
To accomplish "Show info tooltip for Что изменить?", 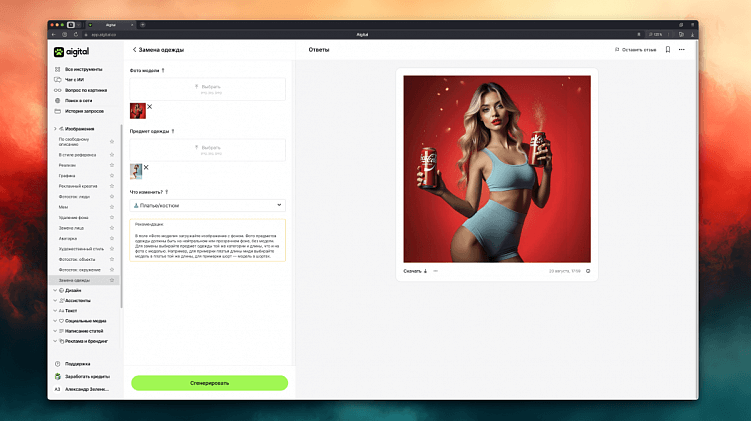I will point(167,192).
